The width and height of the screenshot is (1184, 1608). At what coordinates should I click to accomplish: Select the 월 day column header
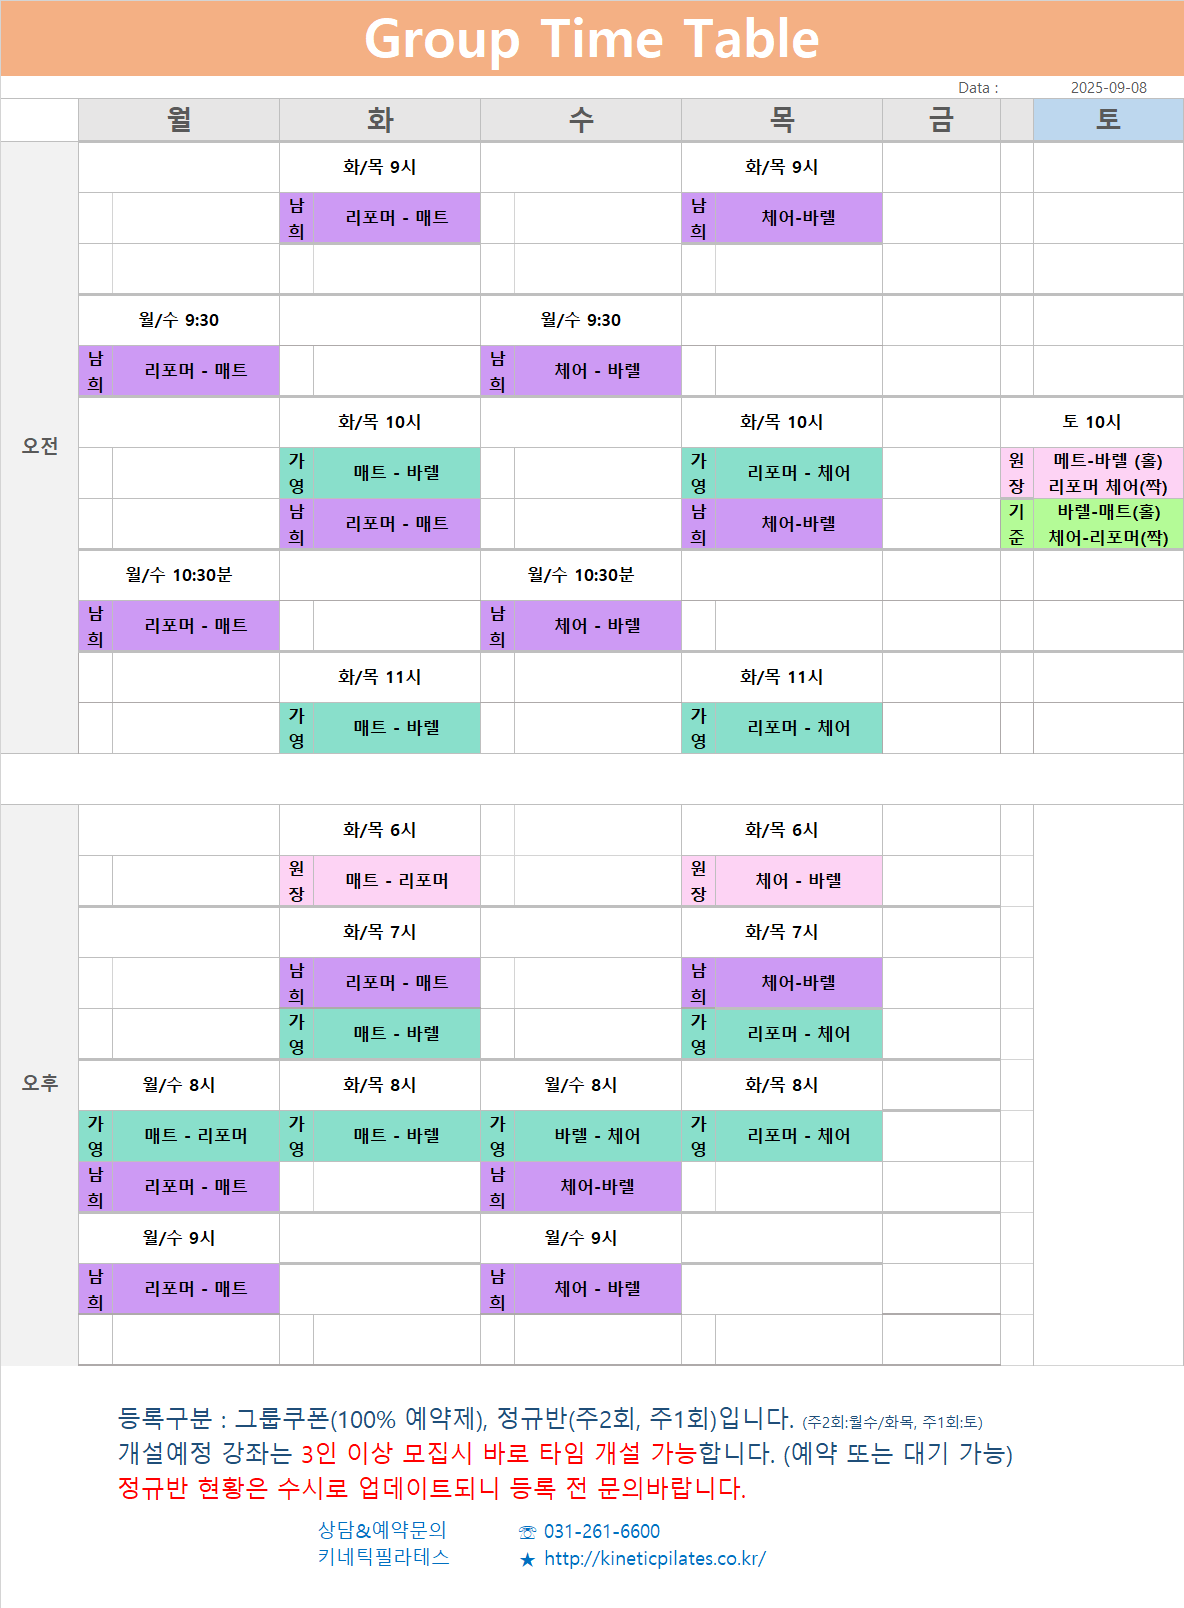pyautogui.click(x=179, y=120)
